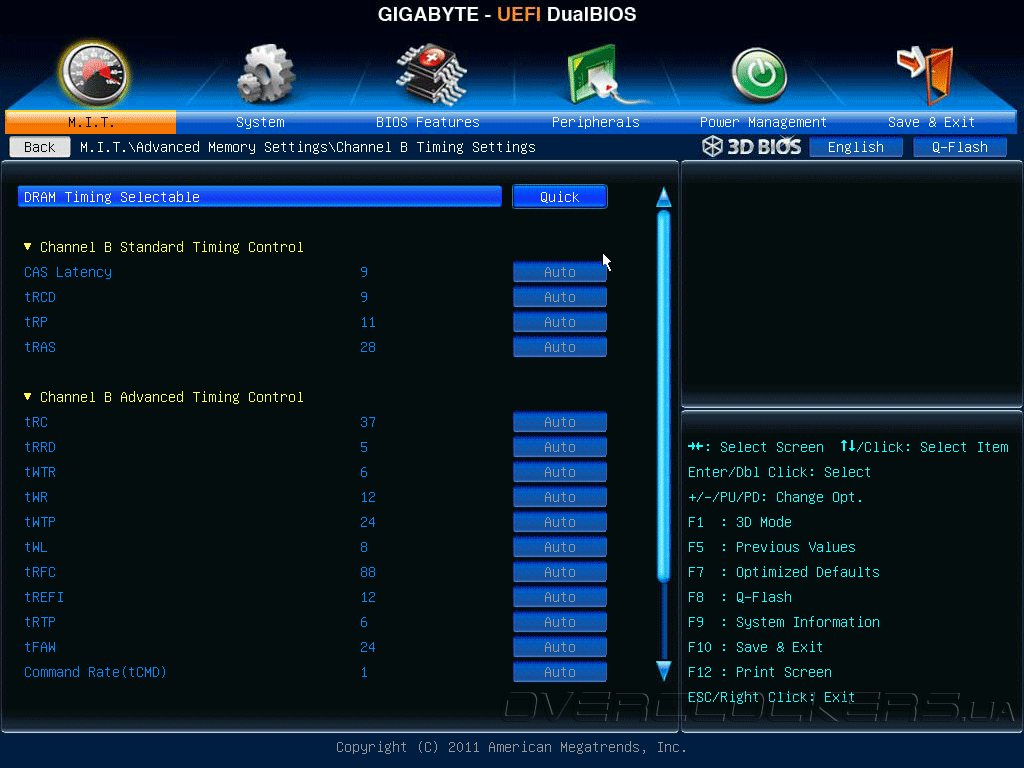Select the tWL label
Screen dimensions: 1024x768
[x=36, y=547]
